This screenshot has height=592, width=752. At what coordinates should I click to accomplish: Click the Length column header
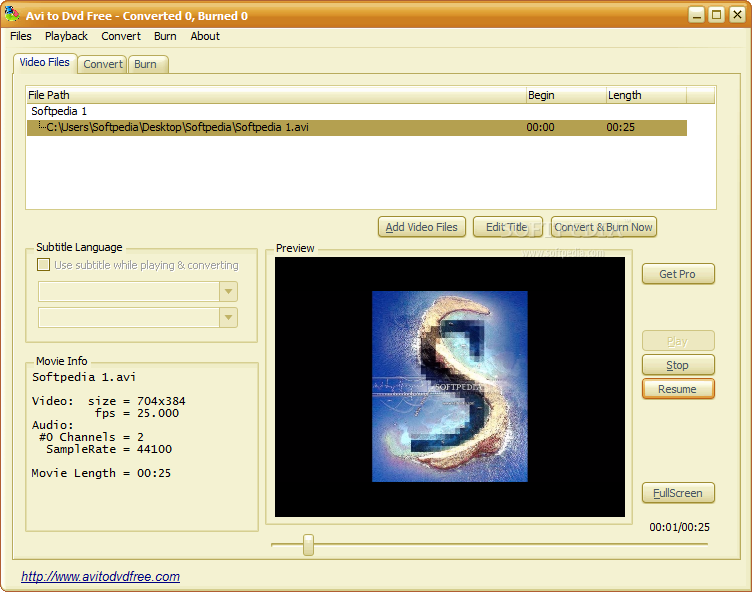[646, 95]
